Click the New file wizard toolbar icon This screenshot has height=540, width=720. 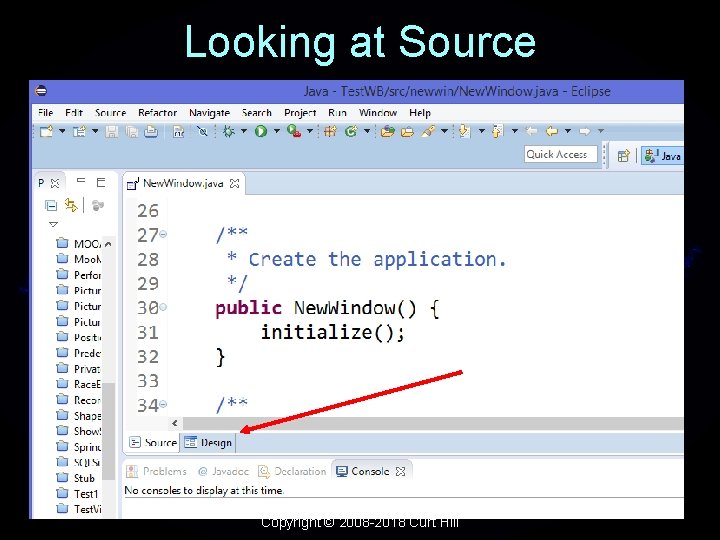(46, 132)
